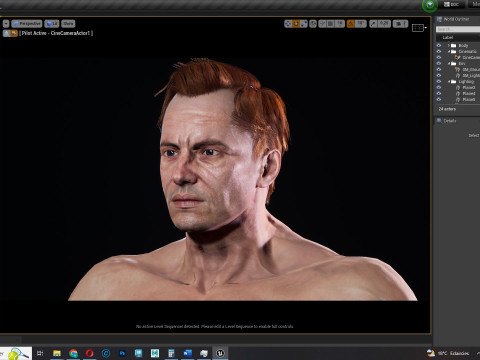Open the rotation snap angle dropdown
The image size is (480, 360).
click(x=360, y=24)
